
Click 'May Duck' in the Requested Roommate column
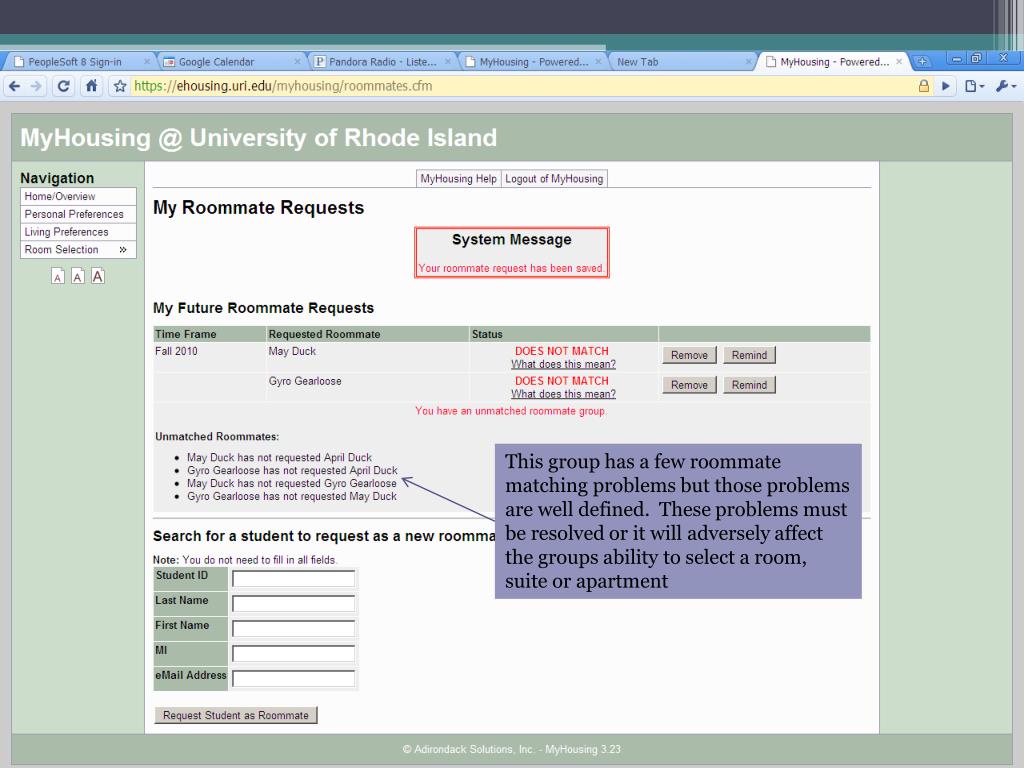click(292, 351)
